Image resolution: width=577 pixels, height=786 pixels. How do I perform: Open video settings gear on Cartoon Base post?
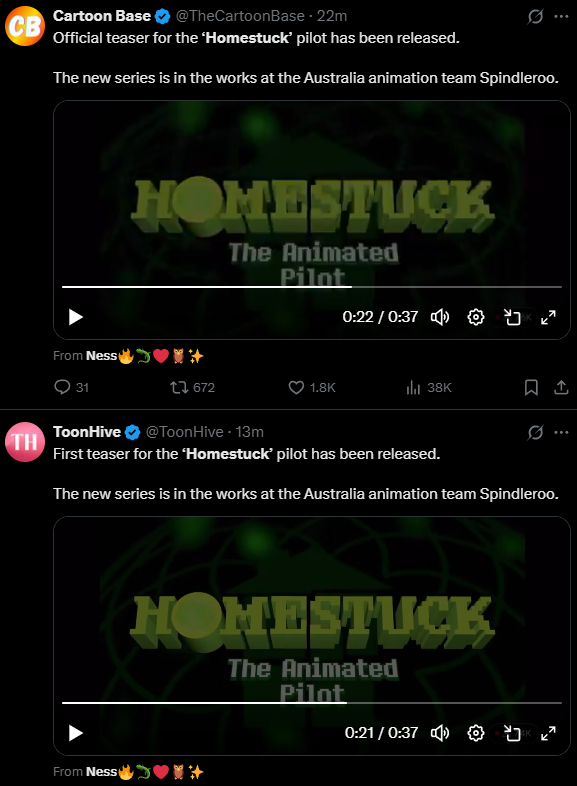click(476, 317)
